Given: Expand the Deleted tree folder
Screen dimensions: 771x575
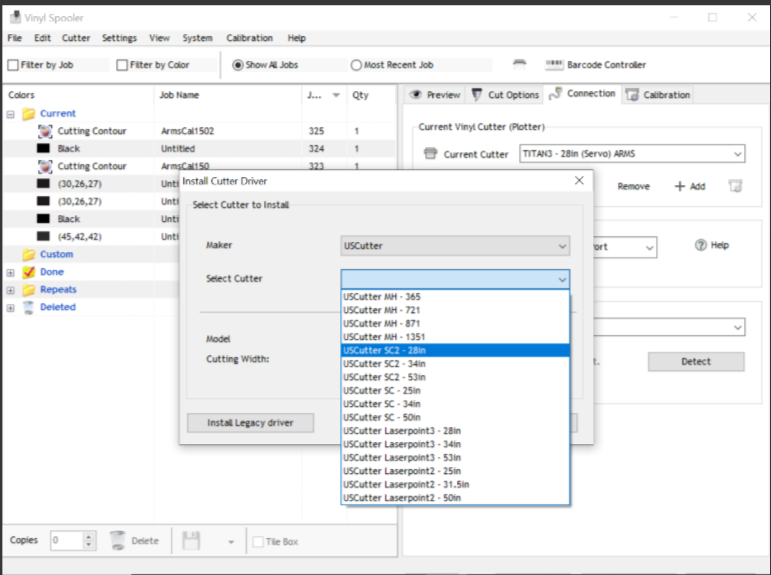Looking at the screenshot, I should click(x=10, y=308).
